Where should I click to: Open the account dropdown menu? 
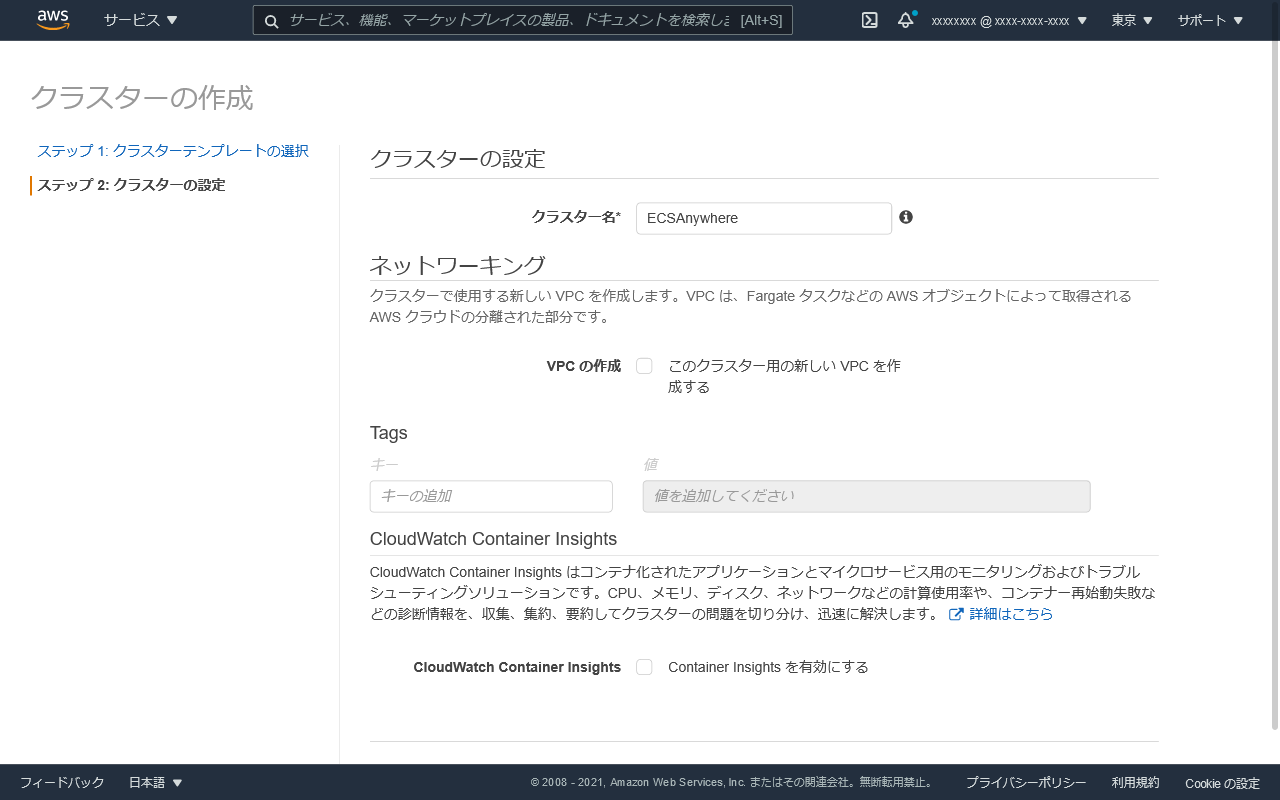pos(1008,20)
